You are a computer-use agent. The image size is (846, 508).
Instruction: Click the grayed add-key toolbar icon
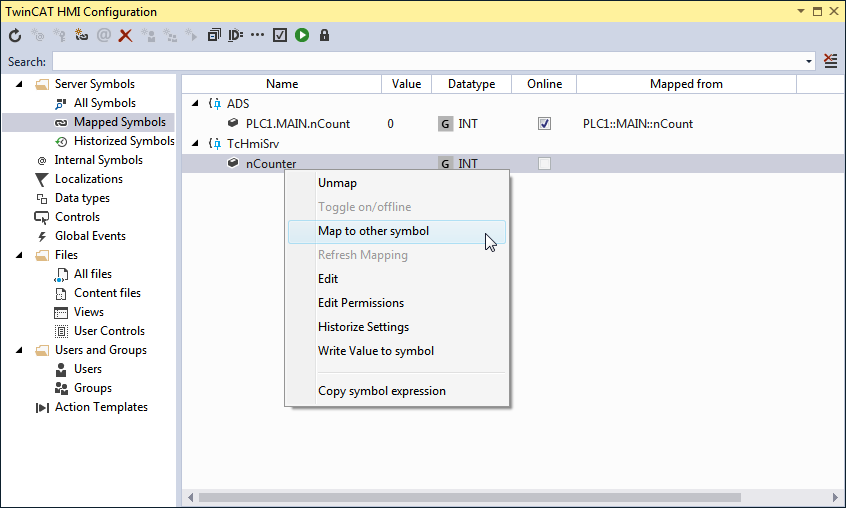(59, 36)
